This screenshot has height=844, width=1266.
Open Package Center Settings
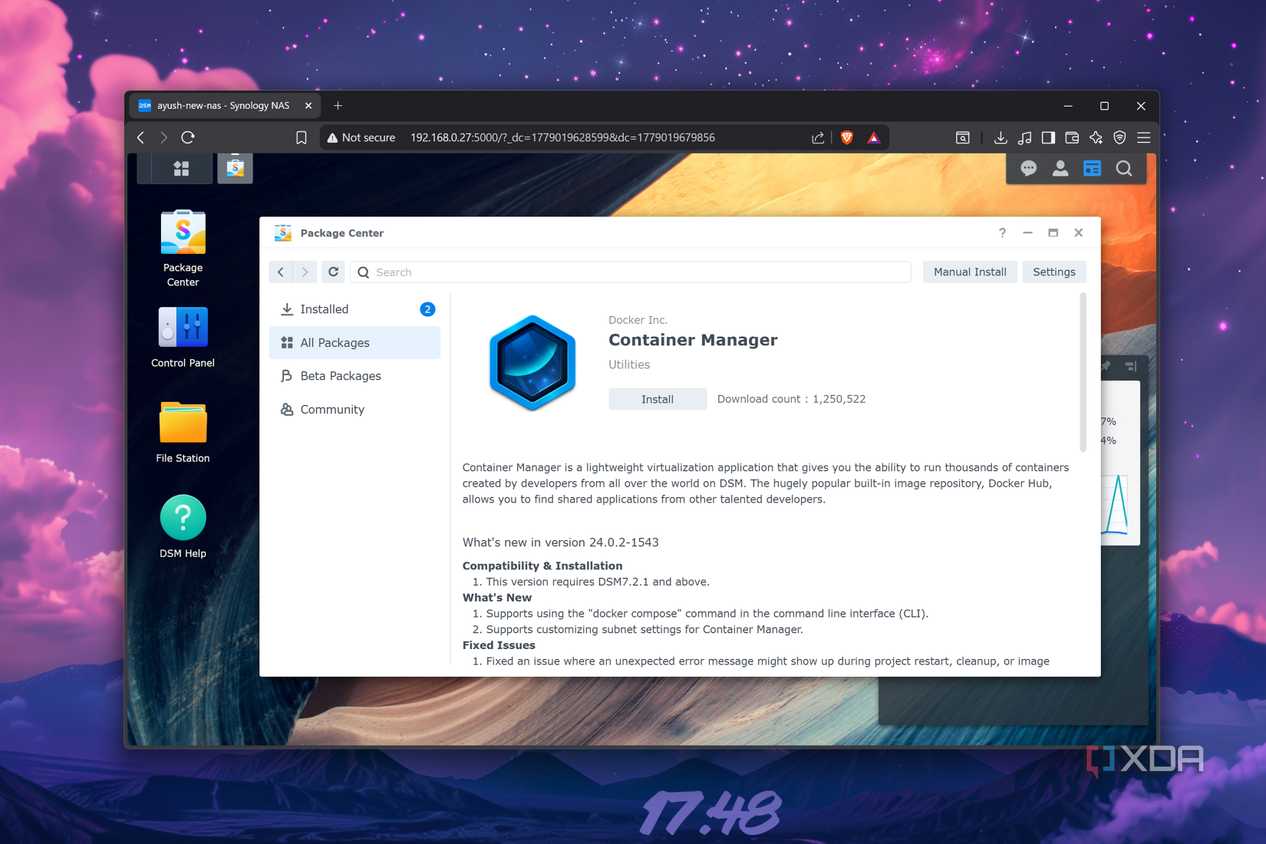pos(1054,272)
